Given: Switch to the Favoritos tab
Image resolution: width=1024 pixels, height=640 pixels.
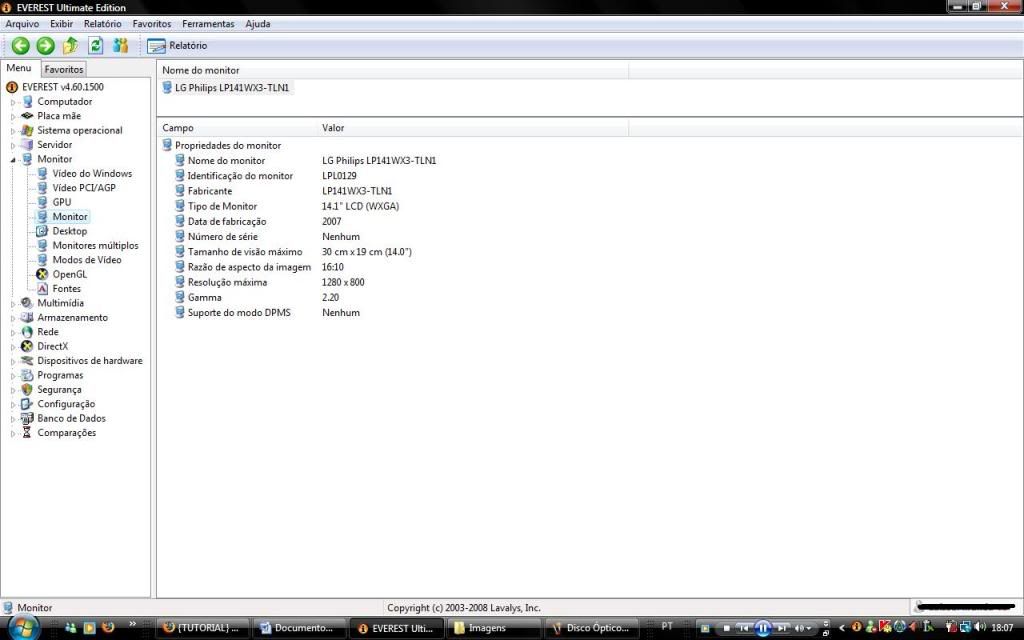Looking at the screenshot, I should pyautogui.click(x=63, y=68).
